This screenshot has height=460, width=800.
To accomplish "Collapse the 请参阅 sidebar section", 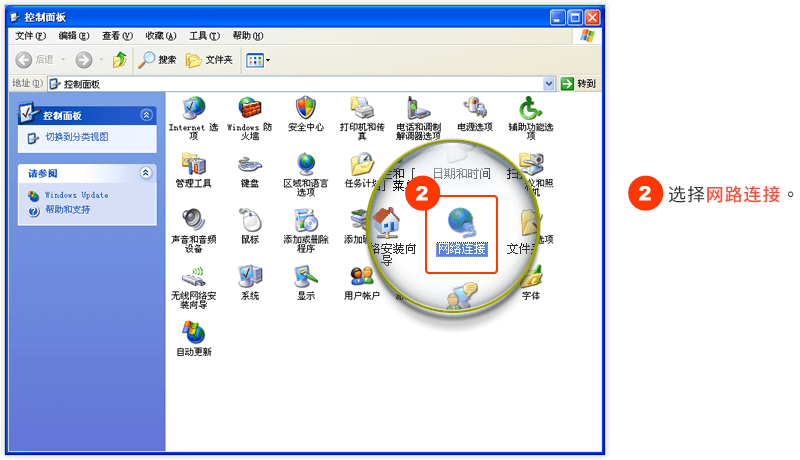I will pos(147,173).
